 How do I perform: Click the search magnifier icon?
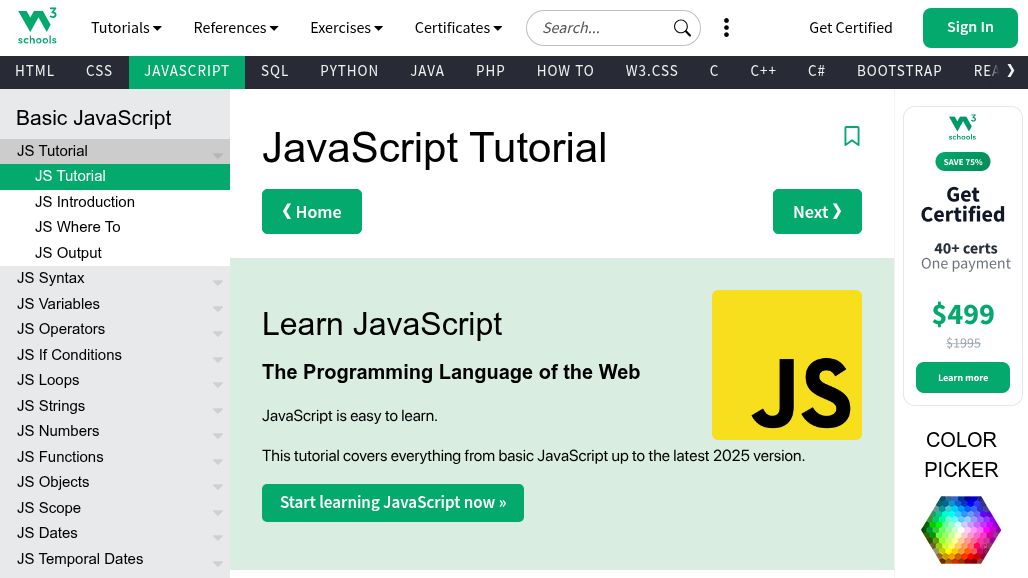tap(682, 28)
